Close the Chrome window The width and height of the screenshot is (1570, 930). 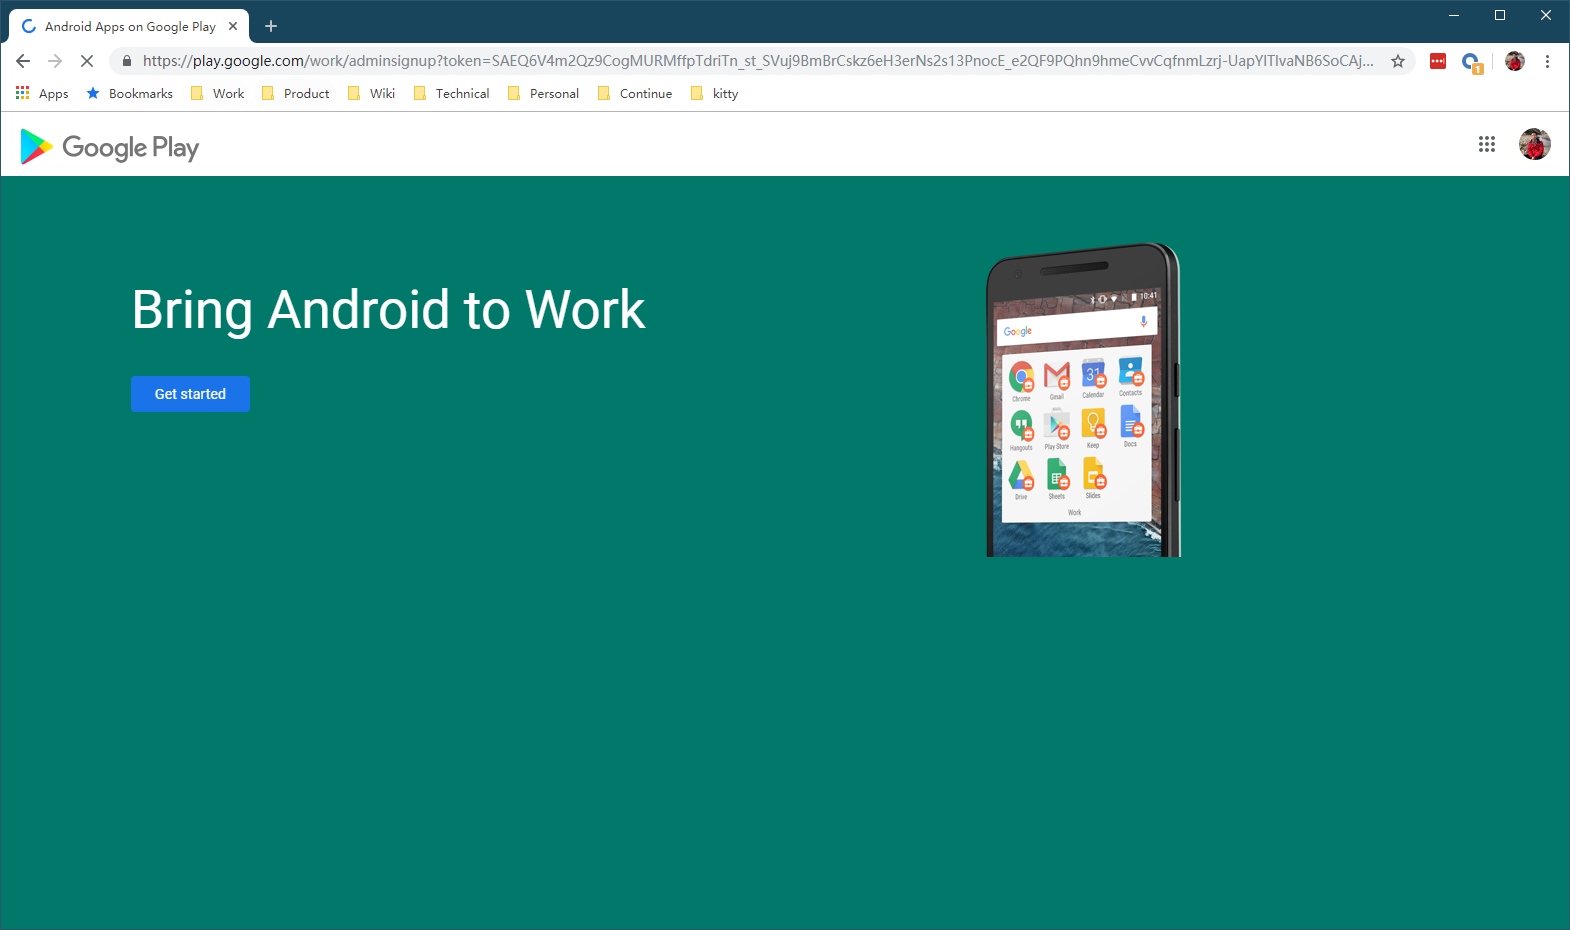click(x=1546, y=15)
